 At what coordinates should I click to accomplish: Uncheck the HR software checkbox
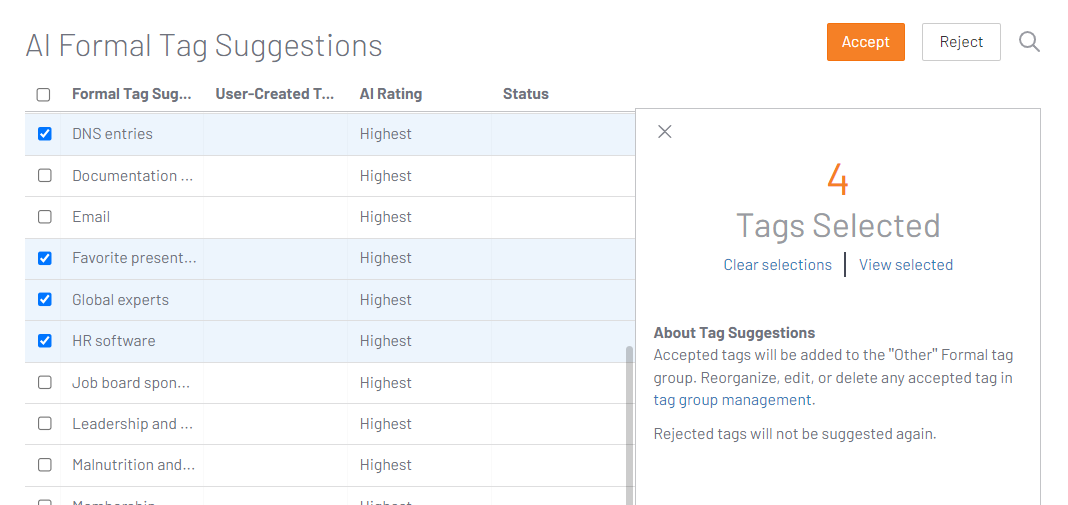click(45, 341)
